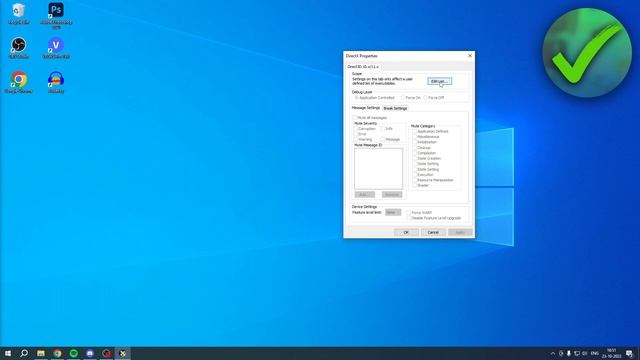Open the volume tray icon
This screenshot has height=360, width=640.
[584, 353]
